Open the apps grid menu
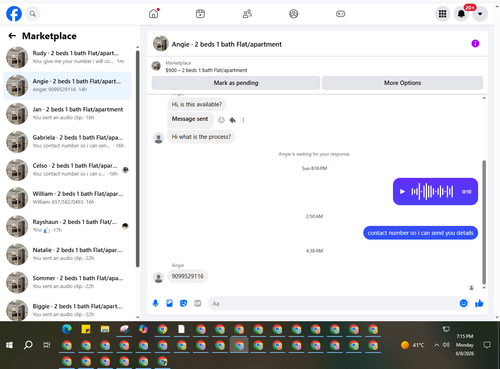The height and width of the screenshot is (369, 500). (x=442, y=14)
